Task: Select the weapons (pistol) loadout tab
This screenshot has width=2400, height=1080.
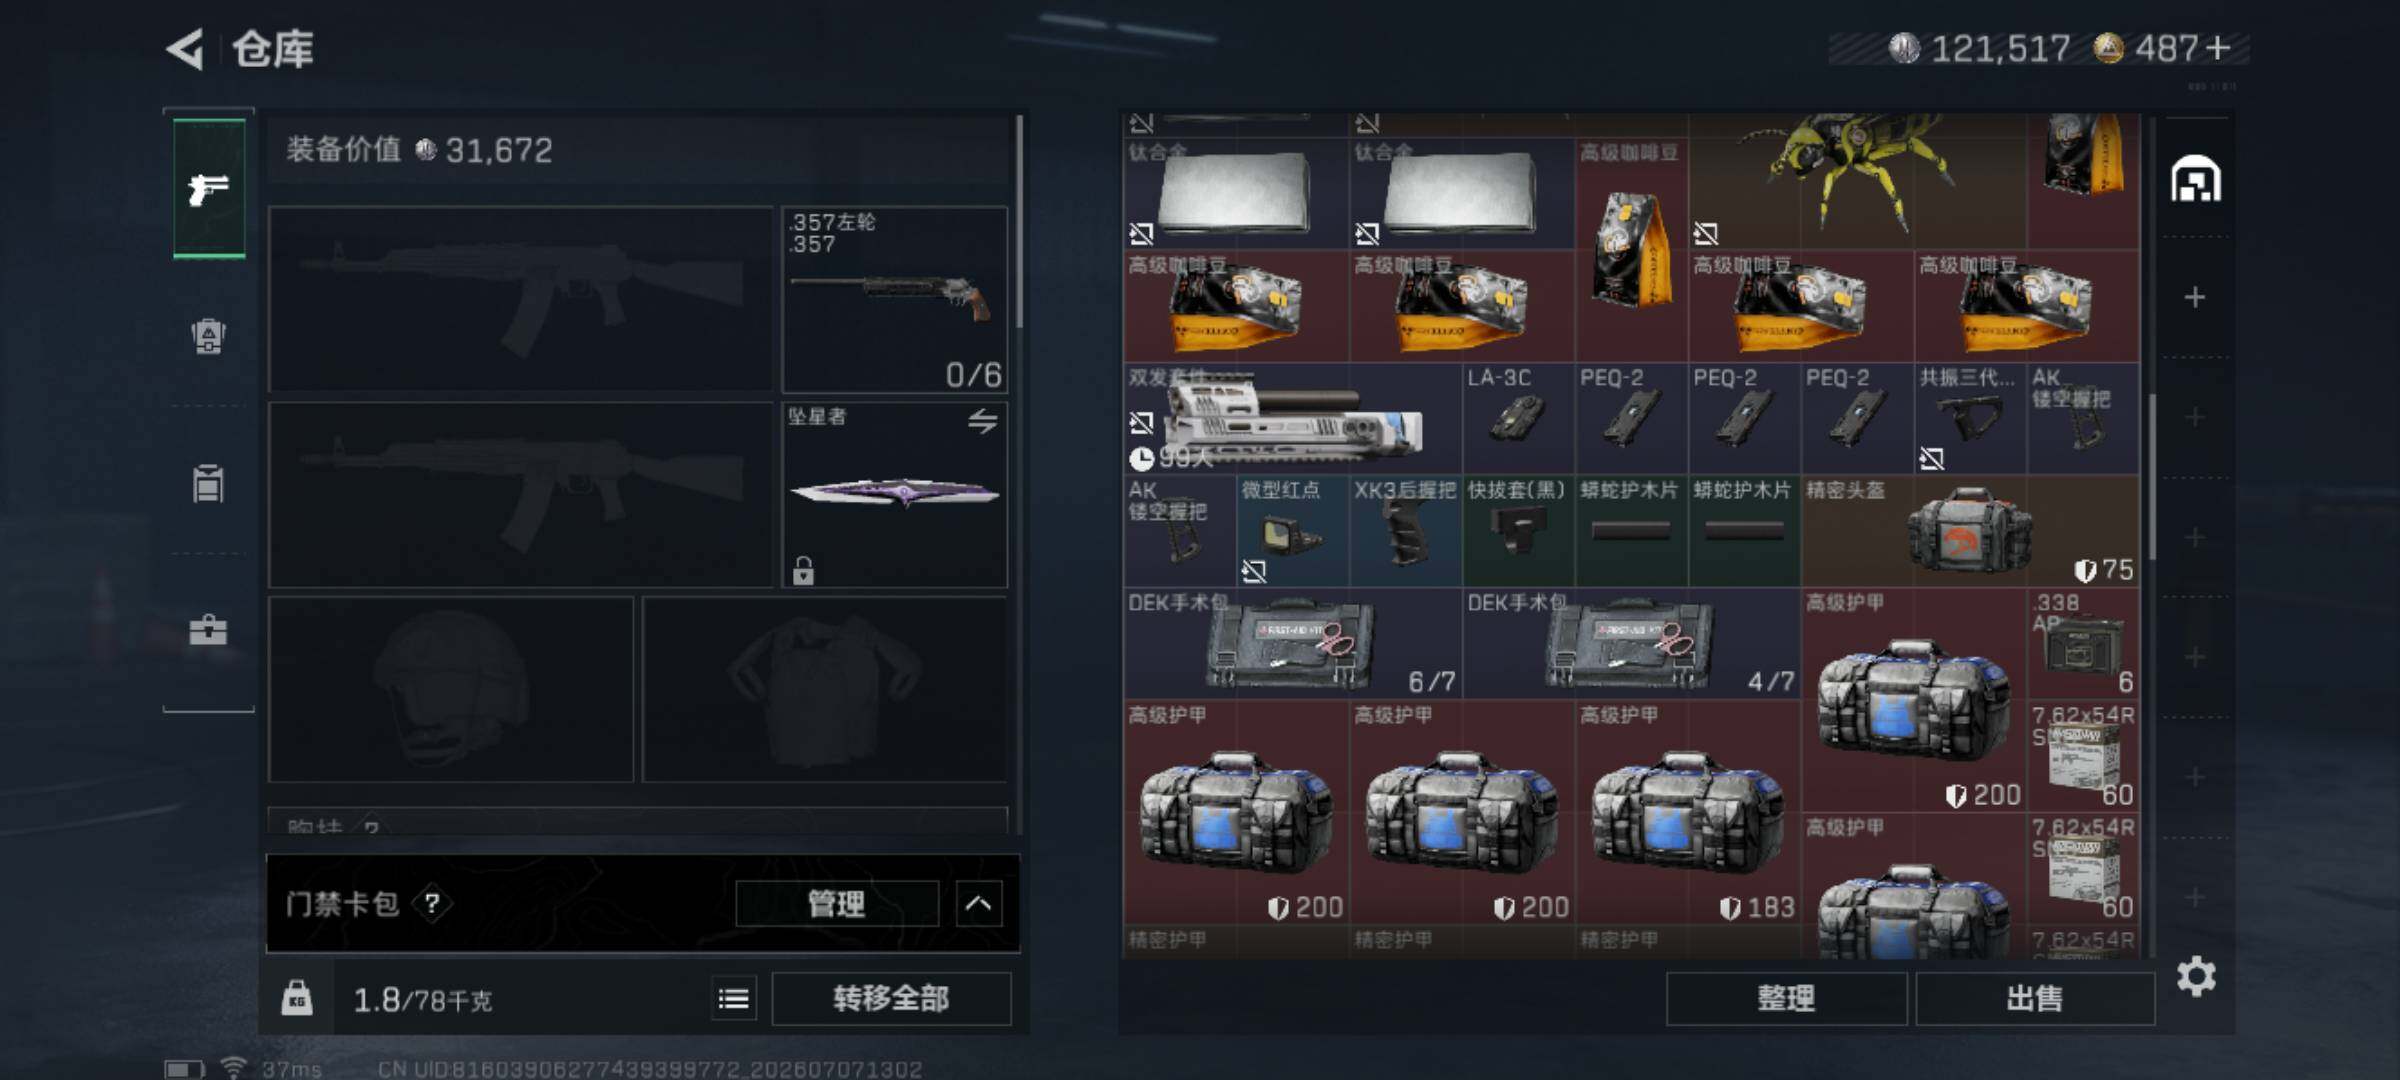Action: 209,189
